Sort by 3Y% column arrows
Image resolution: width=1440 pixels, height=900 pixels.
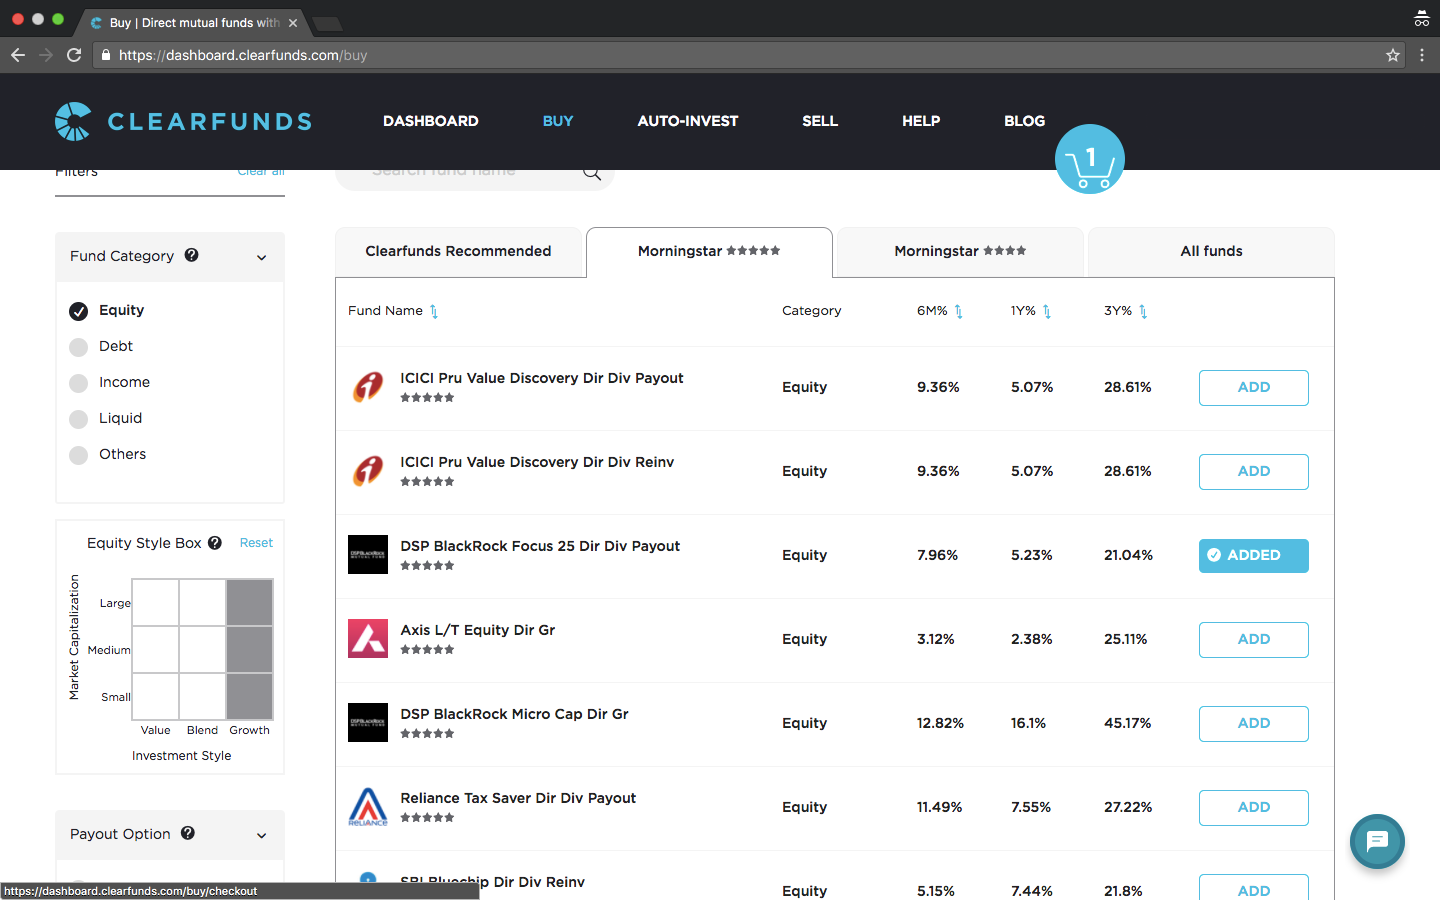click(1143, 312)
